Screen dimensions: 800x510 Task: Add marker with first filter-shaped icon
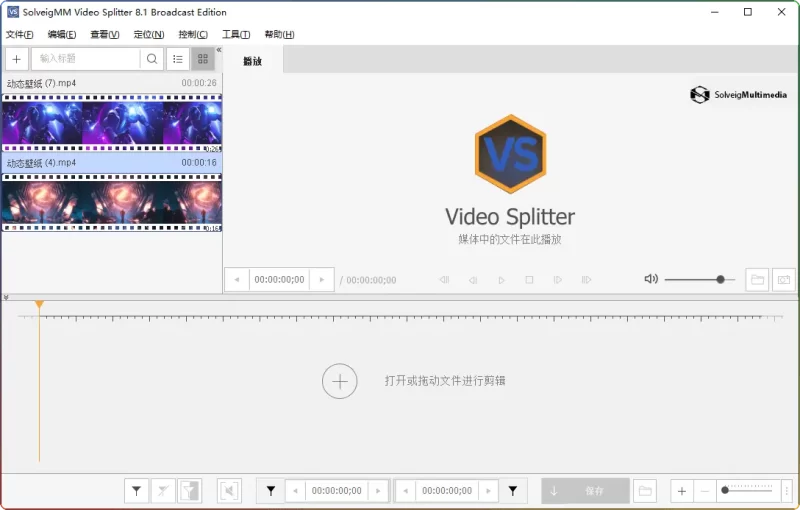[136, 491]
